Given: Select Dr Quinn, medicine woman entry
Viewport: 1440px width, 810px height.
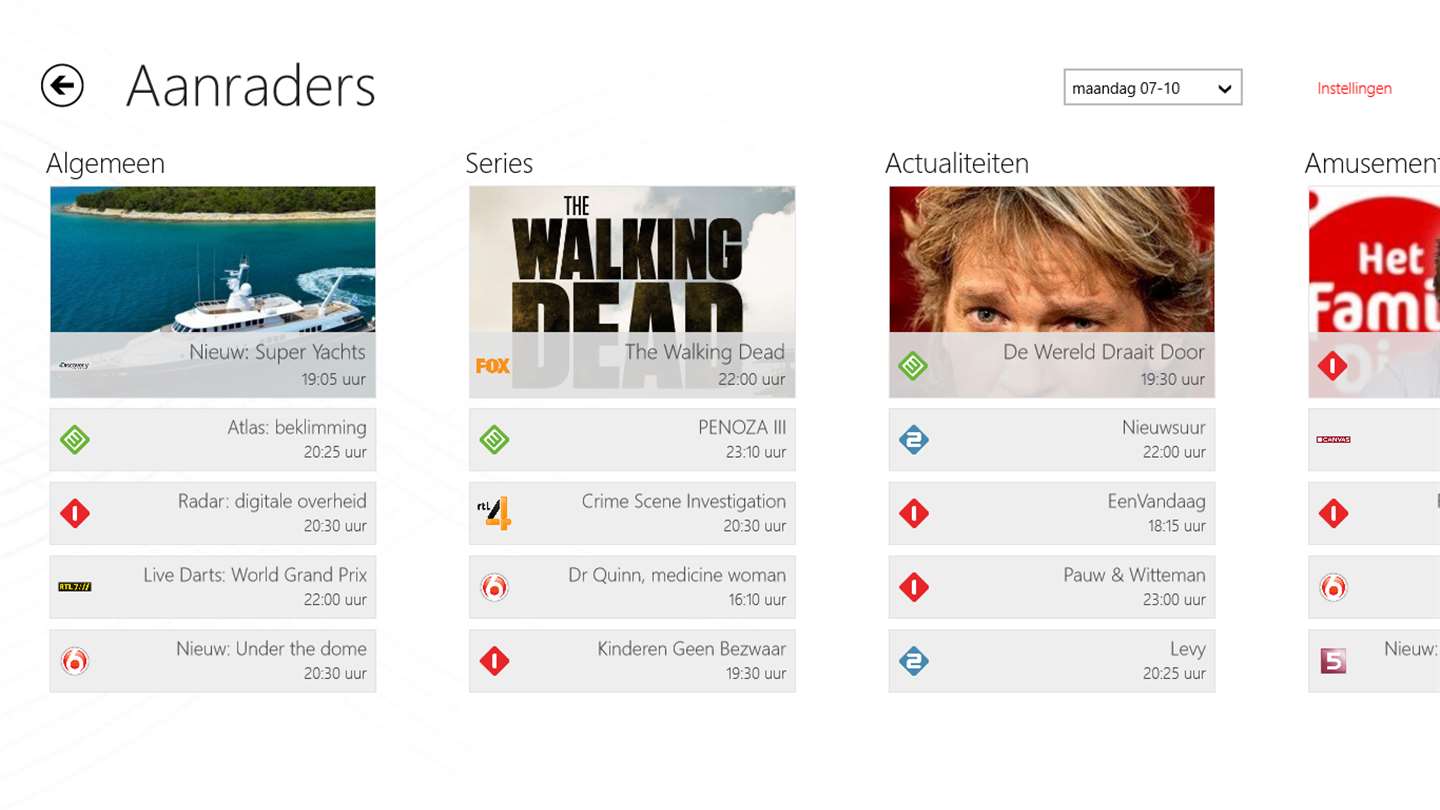Looking at the screenshot, I should (x=632, y=587).
